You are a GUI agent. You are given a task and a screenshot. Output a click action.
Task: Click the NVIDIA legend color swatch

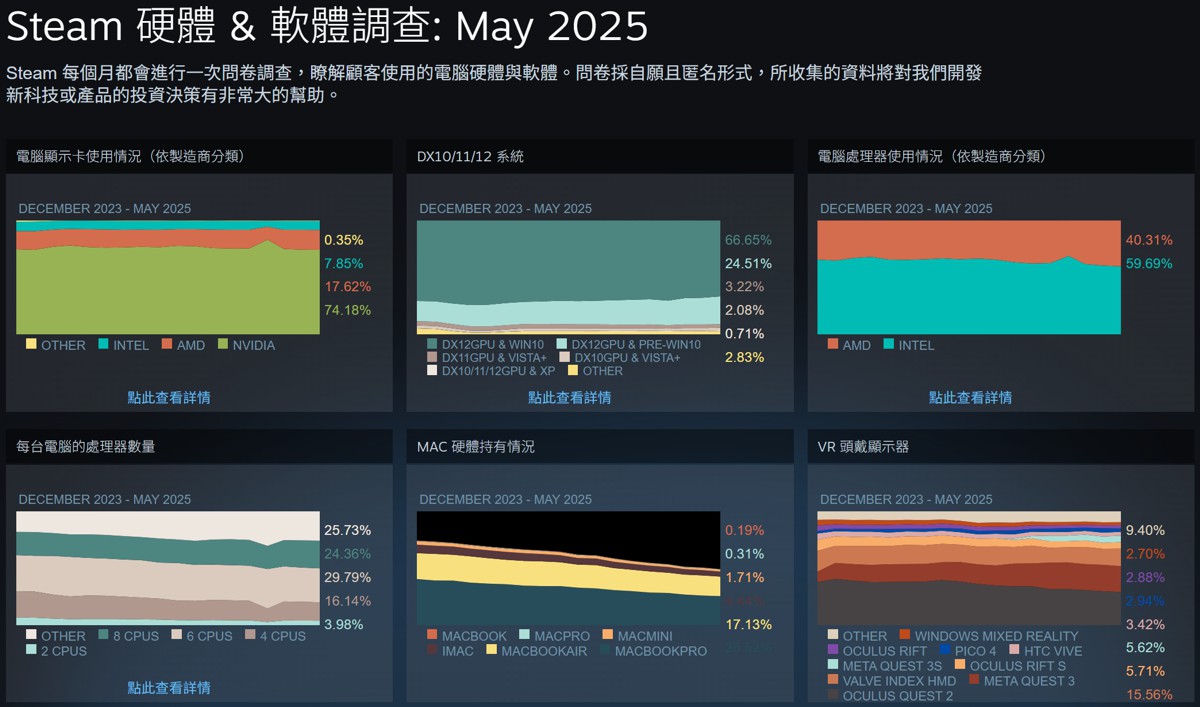pyautogui.click(x=223, y=345)
